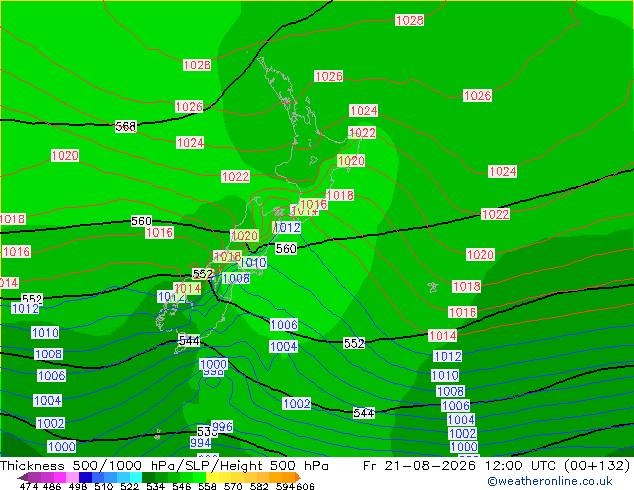This screenshot has height=490, width=634.
Task: Click the '558' value in the legend
Action: [x=207, y=486]
